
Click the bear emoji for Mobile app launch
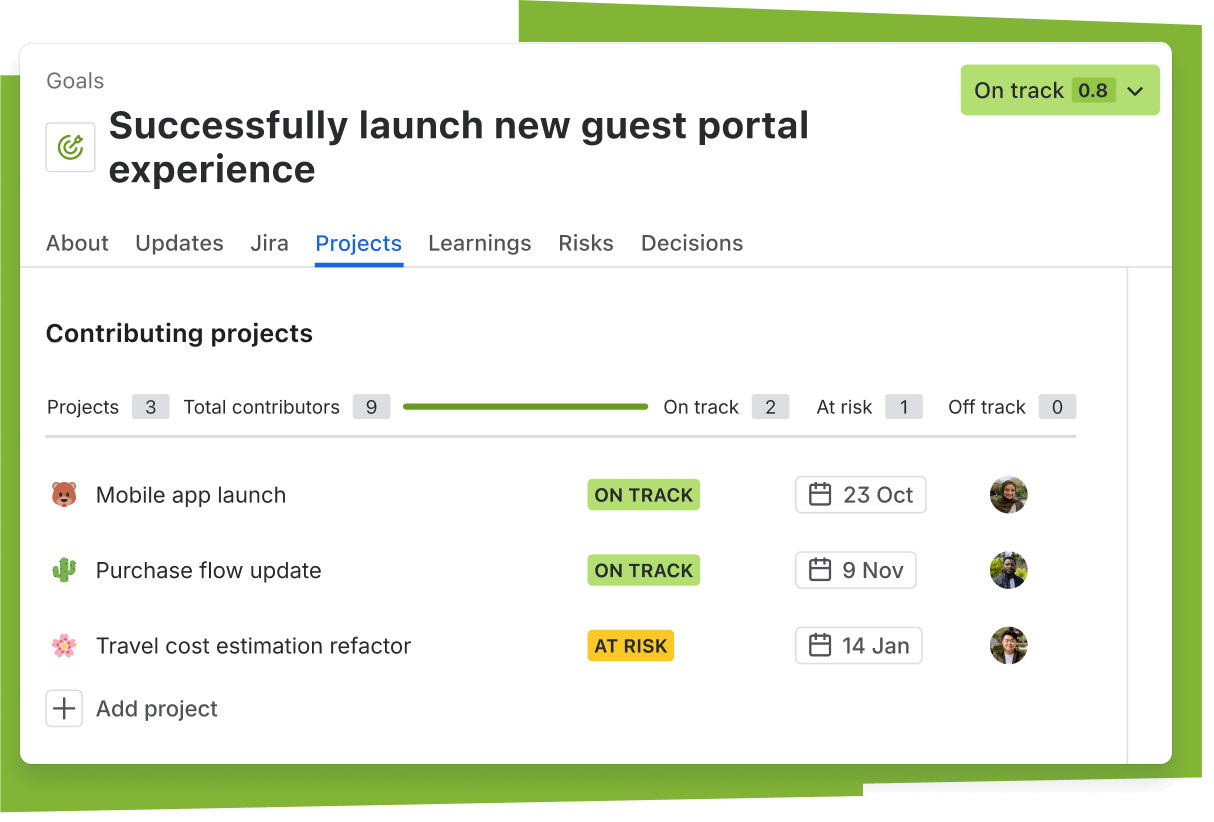tap(64, 495)
